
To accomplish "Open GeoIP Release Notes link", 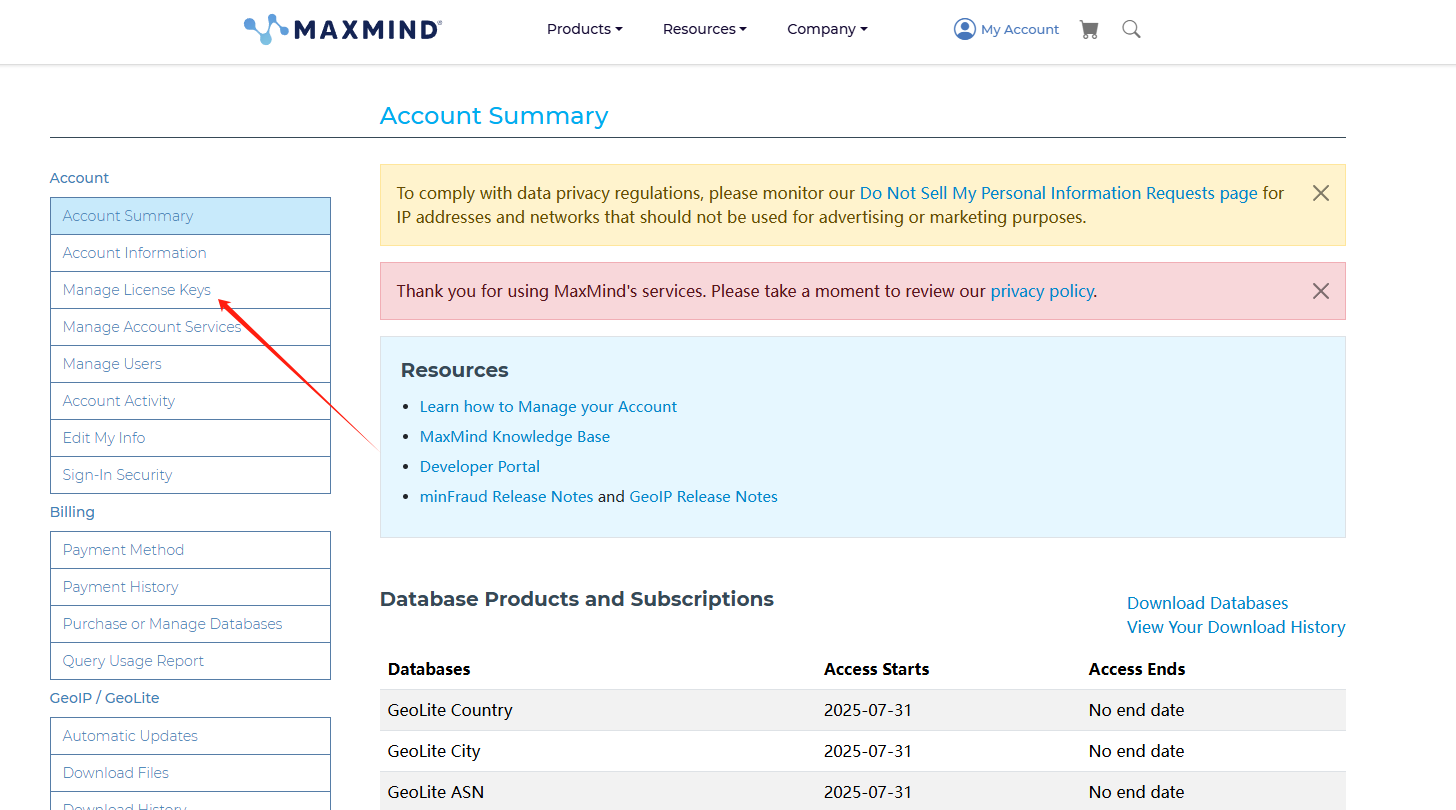I will coord(703,497).
